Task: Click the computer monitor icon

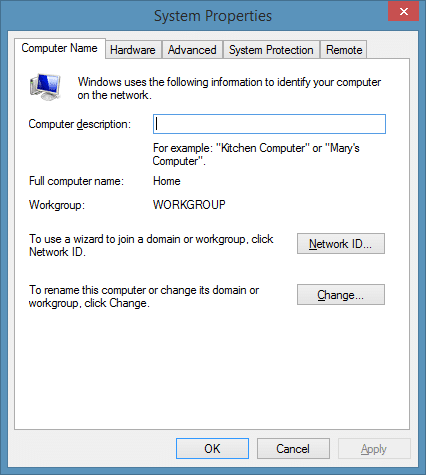Action: coord(45,87)
